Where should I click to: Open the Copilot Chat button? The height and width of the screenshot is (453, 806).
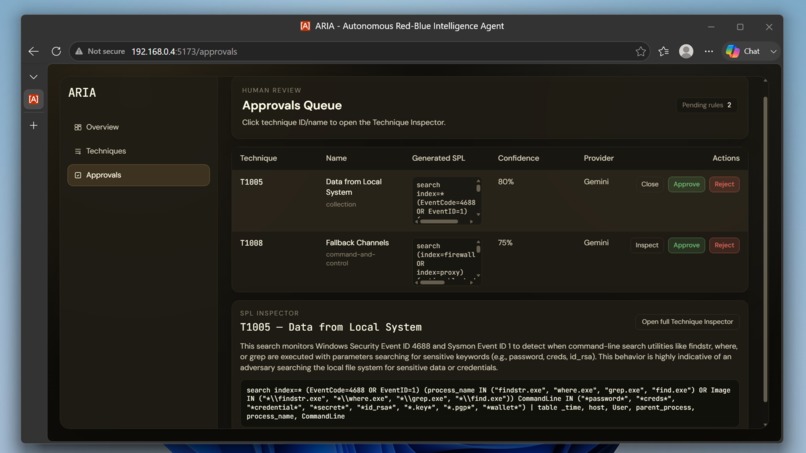(x=744, y=51)
